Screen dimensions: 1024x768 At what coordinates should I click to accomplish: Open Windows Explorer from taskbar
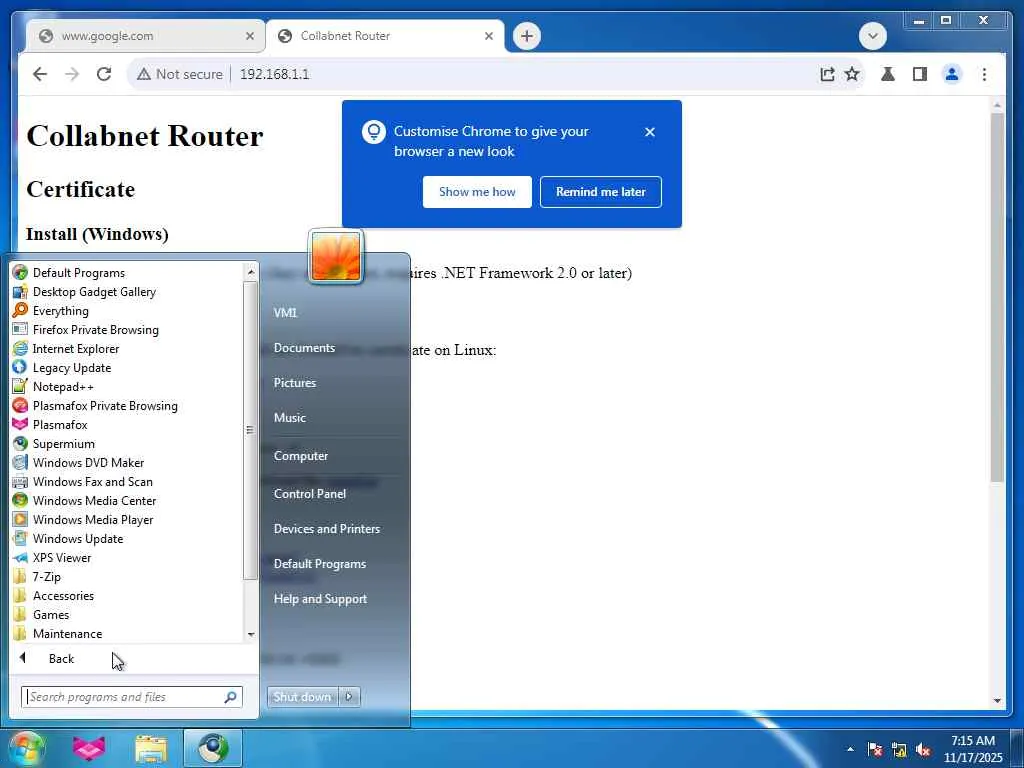coord(151,748)
